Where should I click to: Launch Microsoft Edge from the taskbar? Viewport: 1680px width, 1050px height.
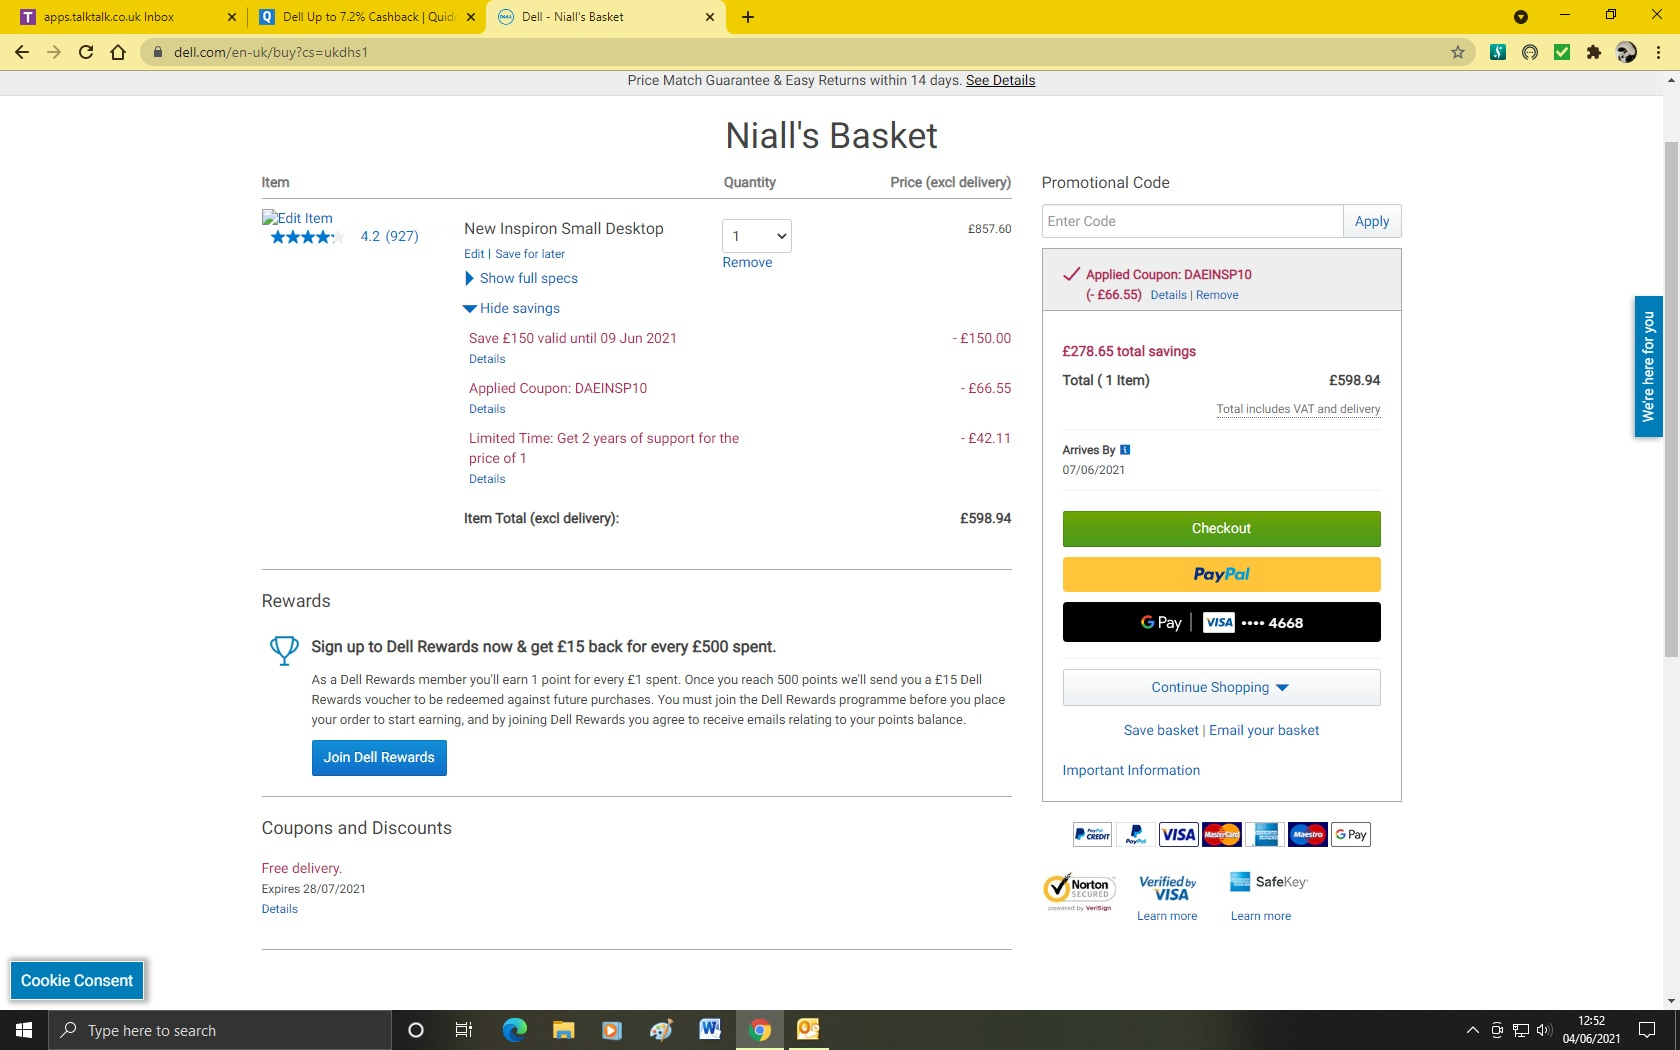click(x=514, y=1030)
